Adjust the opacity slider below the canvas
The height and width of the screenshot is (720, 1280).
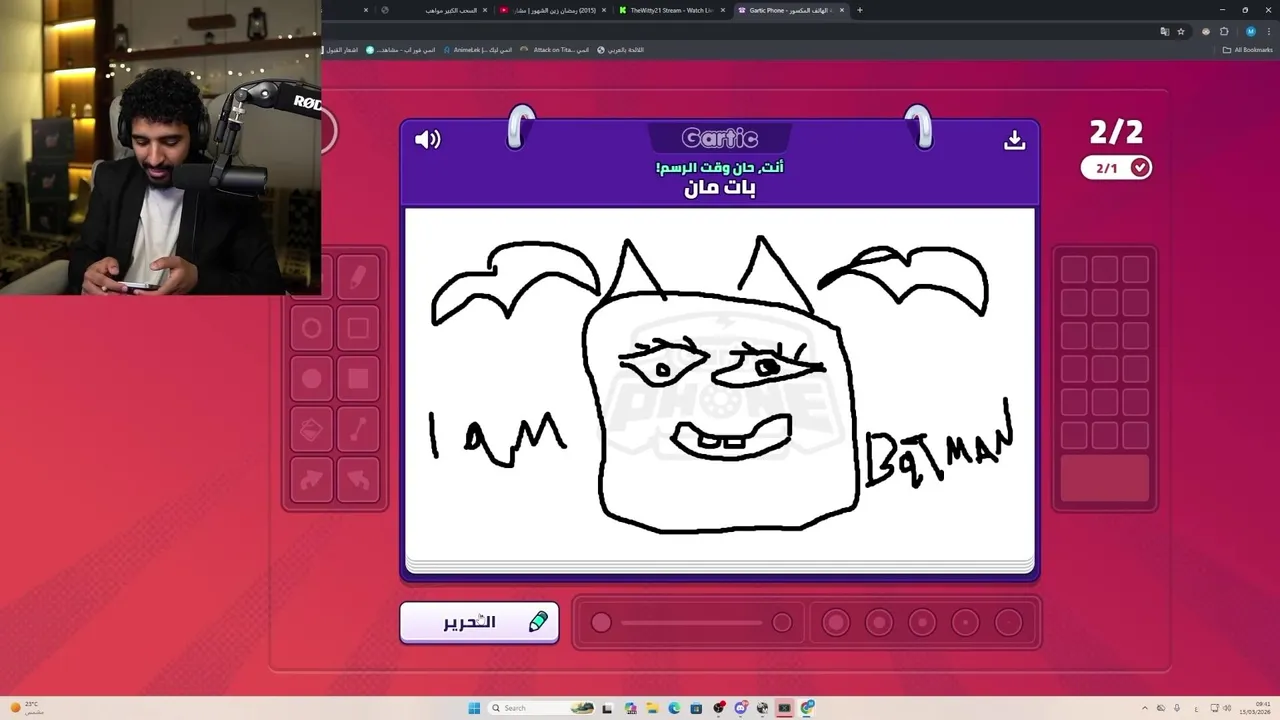point(691,623)
